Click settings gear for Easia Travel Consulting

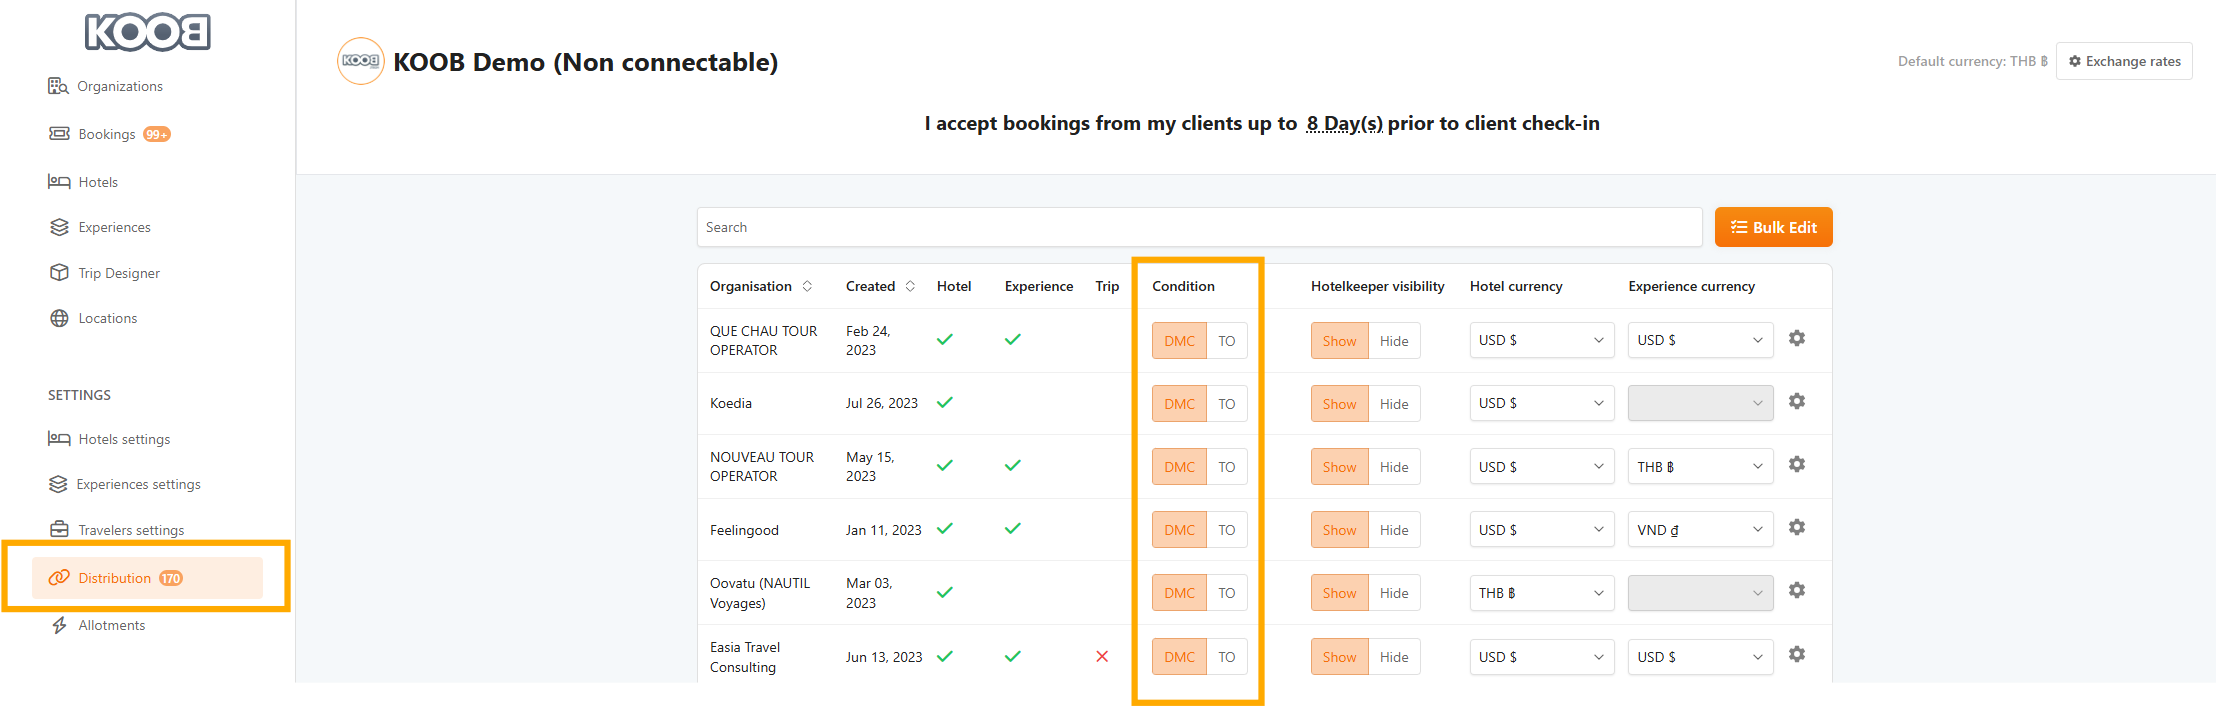point(1796,655)
